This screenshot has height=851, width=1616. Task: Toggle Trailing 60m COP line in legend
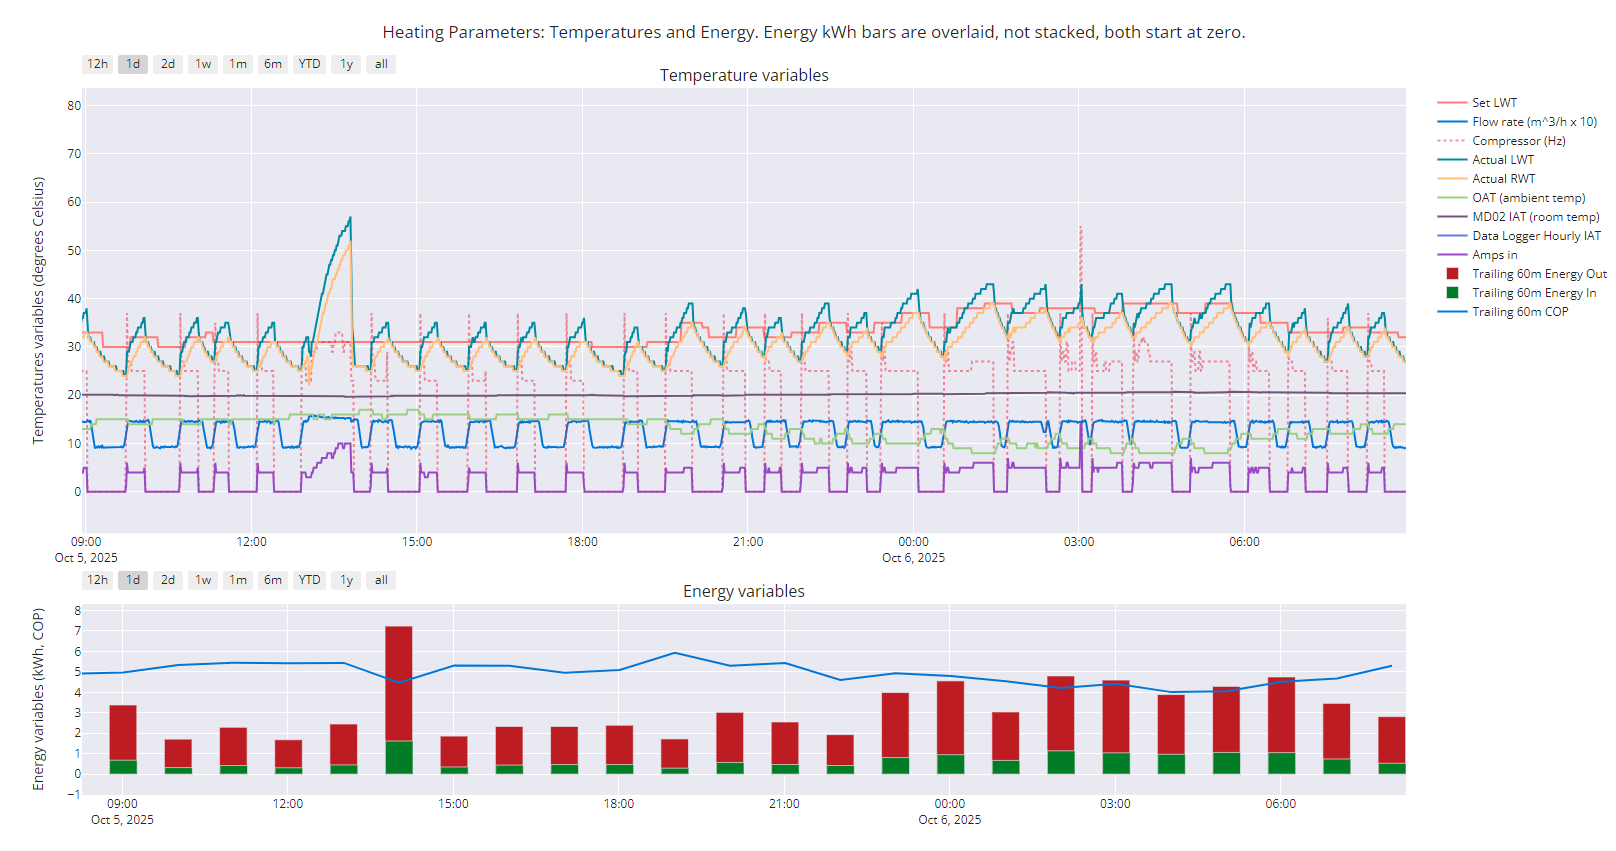(x=1520, y=312)
